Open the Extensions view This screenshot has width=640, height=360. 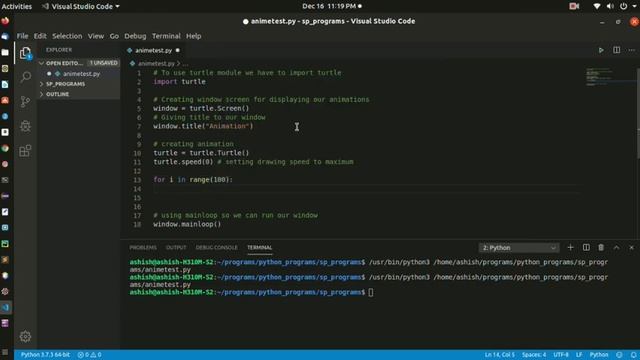(x=25, y=151)
